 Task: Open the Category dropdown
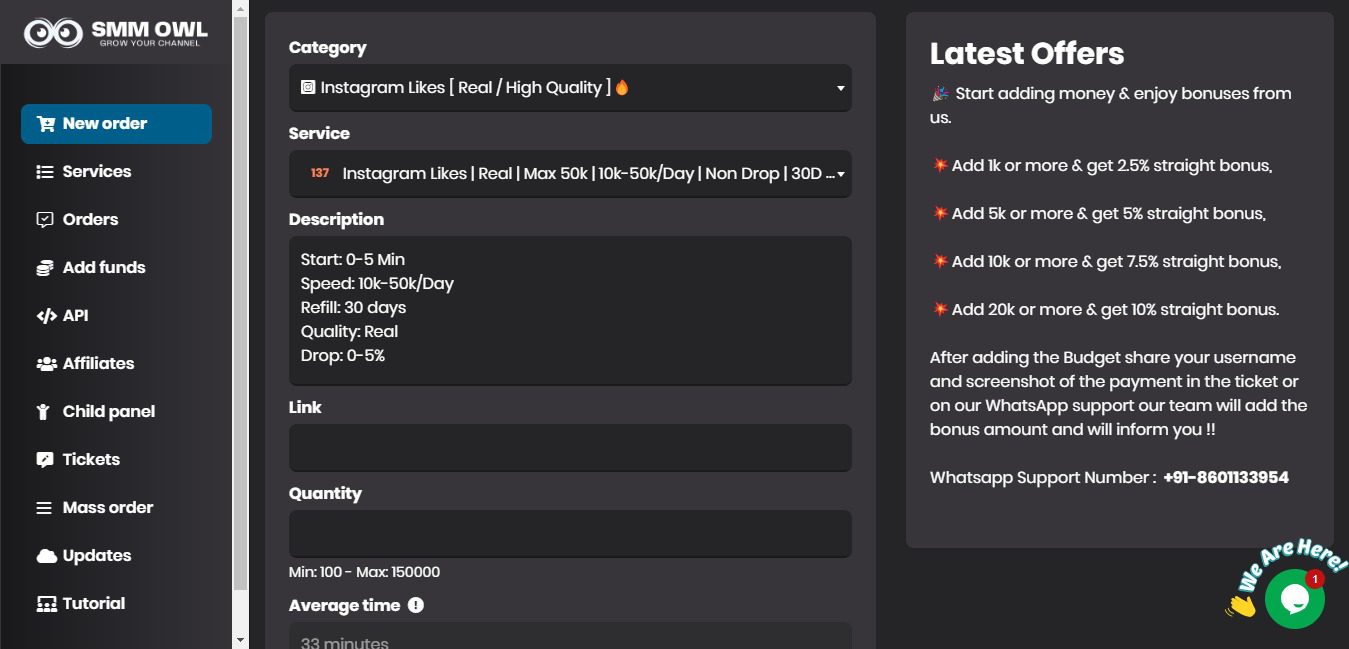[570, 88]
